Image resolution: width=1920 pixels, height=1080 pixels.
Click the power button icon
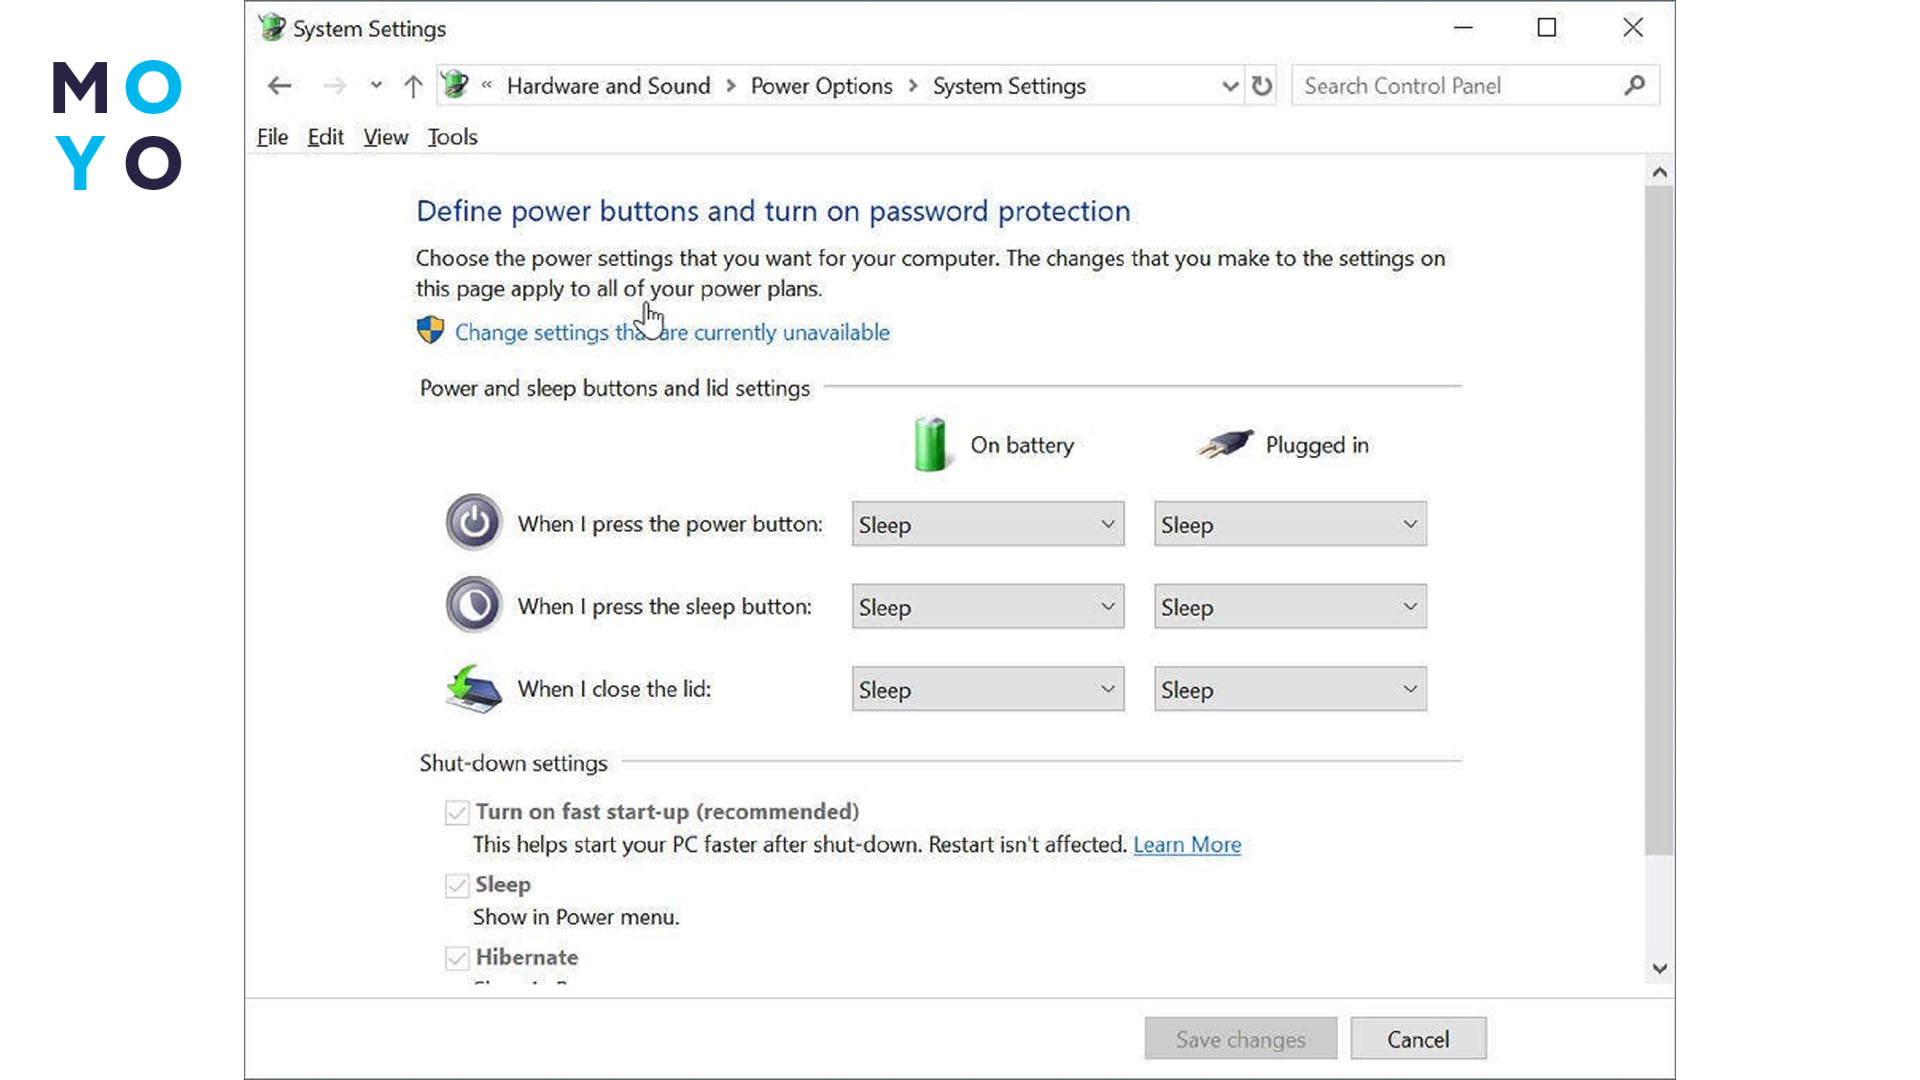coord(473,523)
